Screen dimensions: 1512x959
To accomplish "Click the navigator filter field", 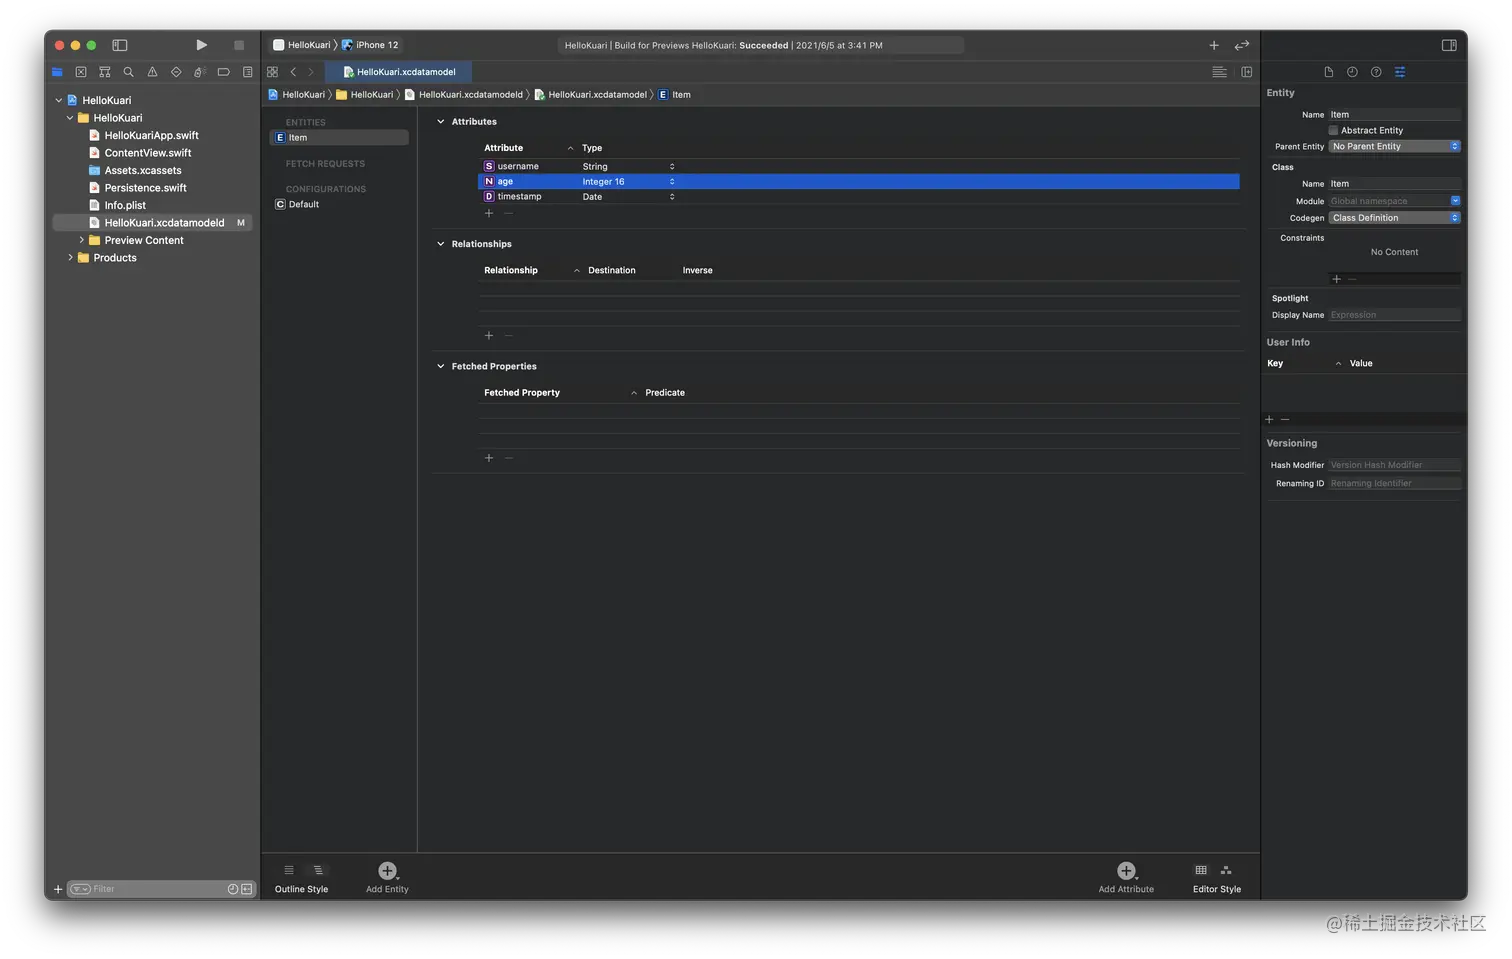I will (x=150, y=888).
